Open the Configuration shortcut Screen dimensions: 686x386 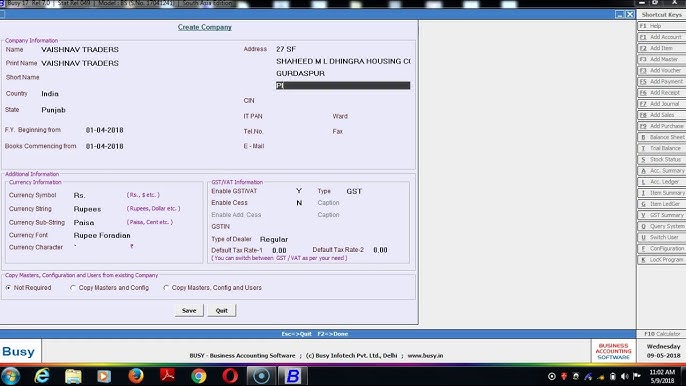coord(662,249)
